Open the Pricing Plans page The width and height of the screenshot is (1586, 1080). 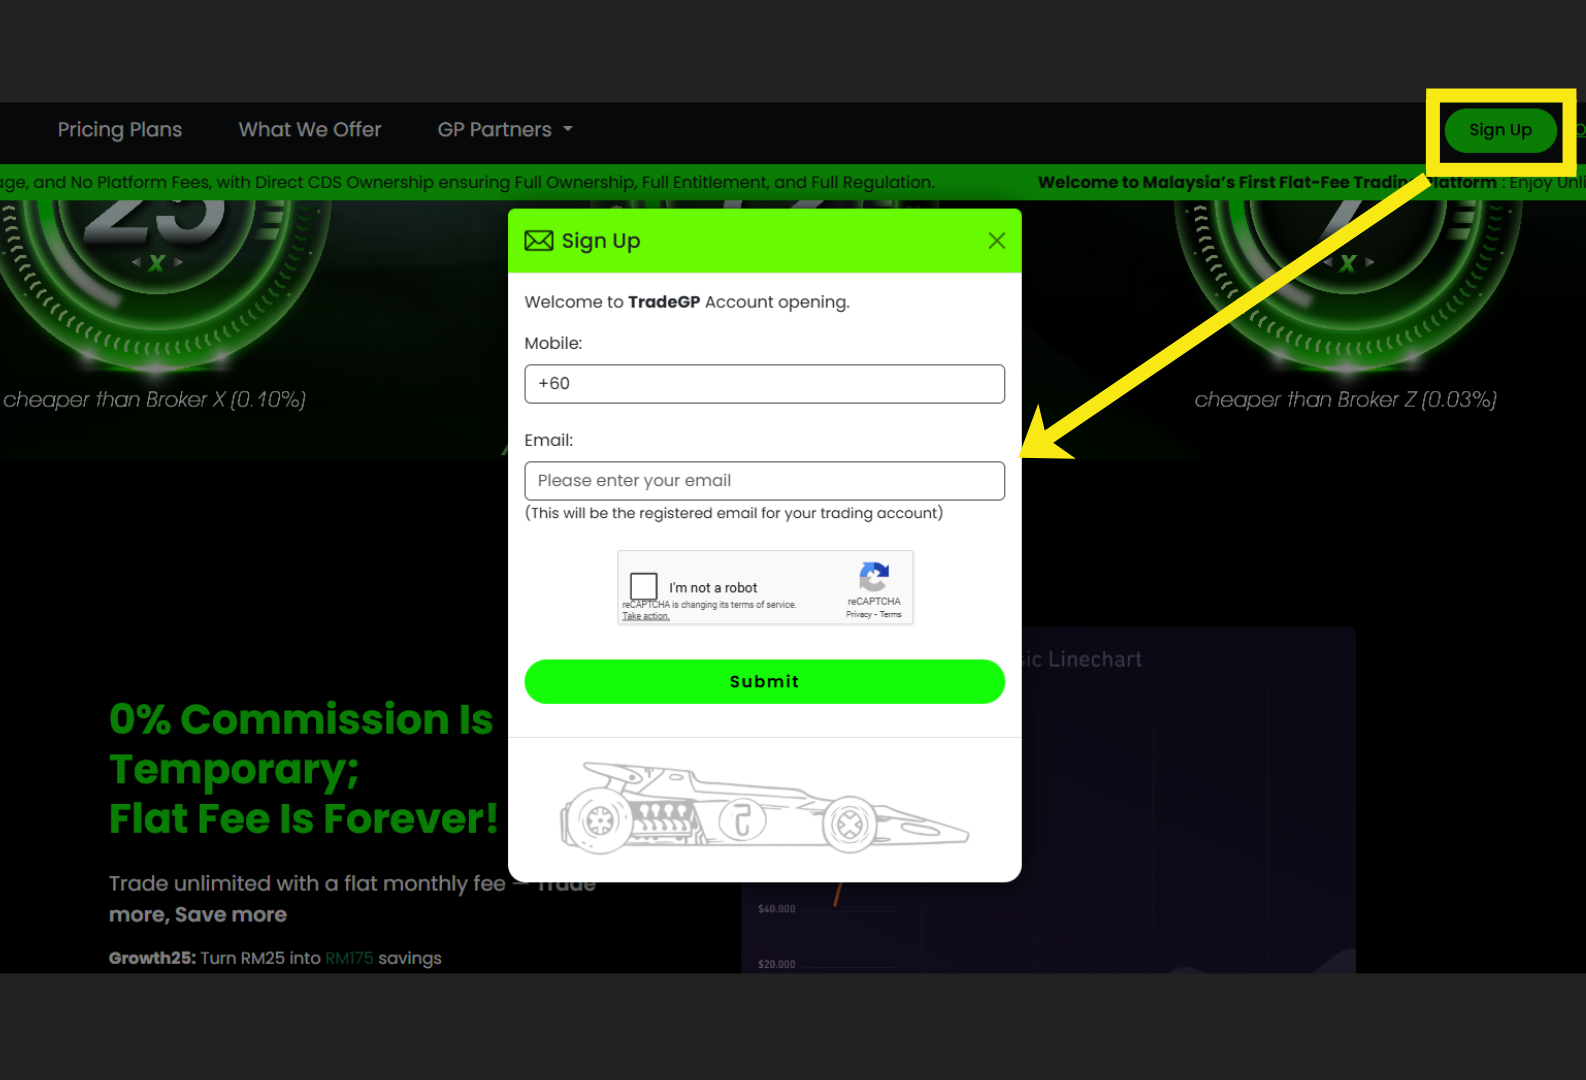click(120, 130)
